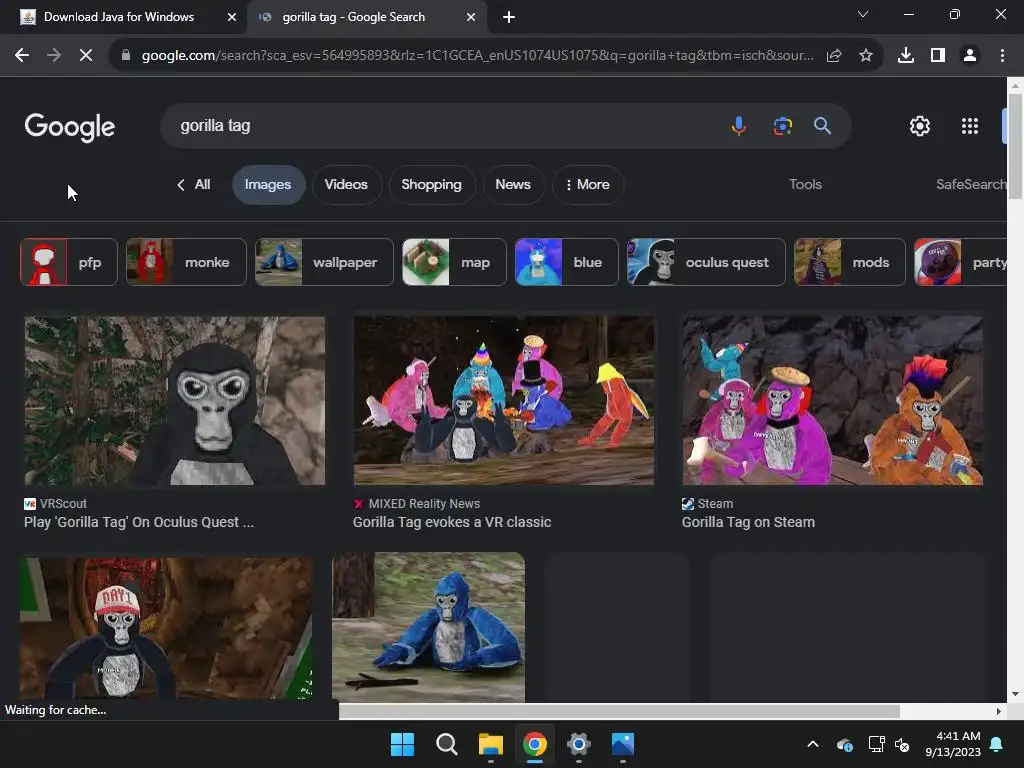Search by image with Google Lens icon
Screen dimensions: 1024x768
pyautogui.click(x=782, y=125)
